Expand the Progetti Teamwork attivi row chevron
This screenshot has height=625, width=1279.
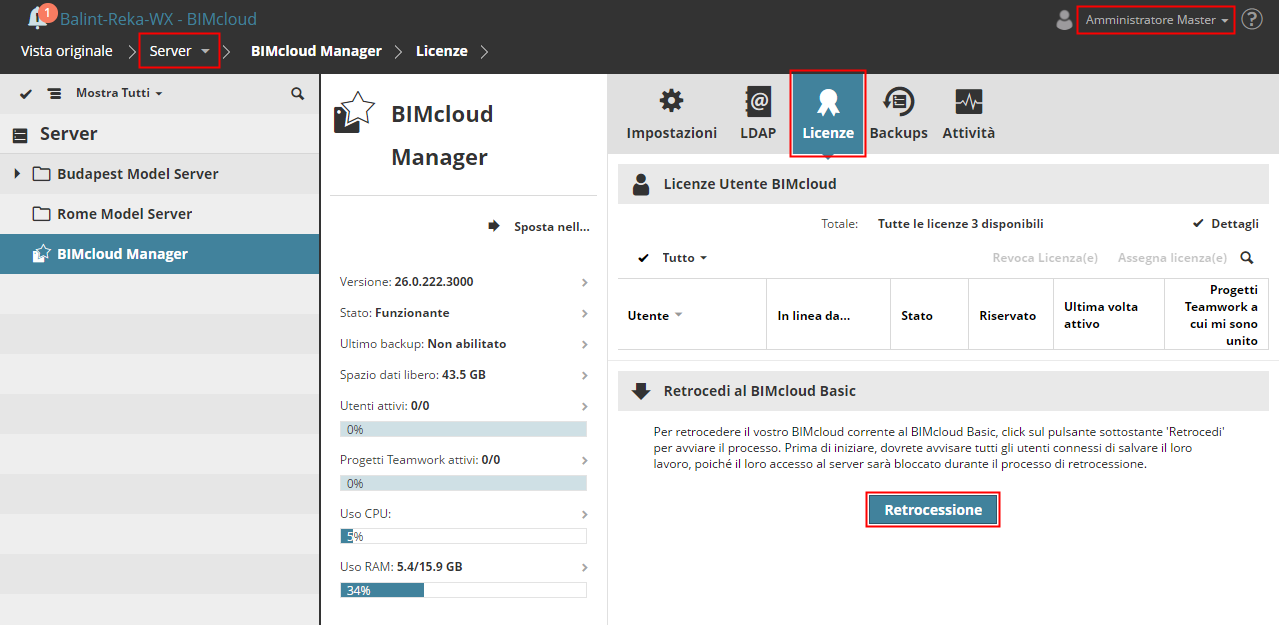[x=584, y=461]
